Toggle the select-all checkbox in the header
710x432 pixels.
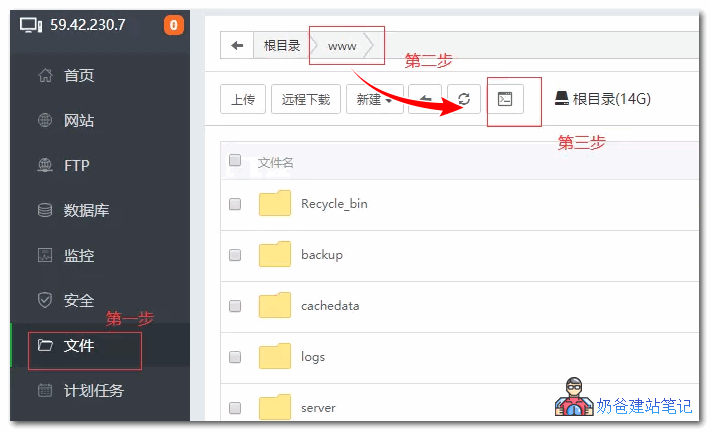[235, 160]
